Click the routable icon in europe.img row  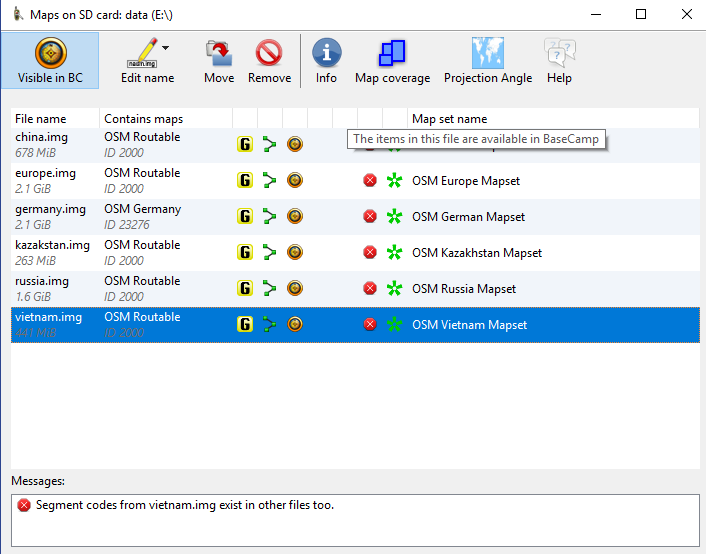269,180
